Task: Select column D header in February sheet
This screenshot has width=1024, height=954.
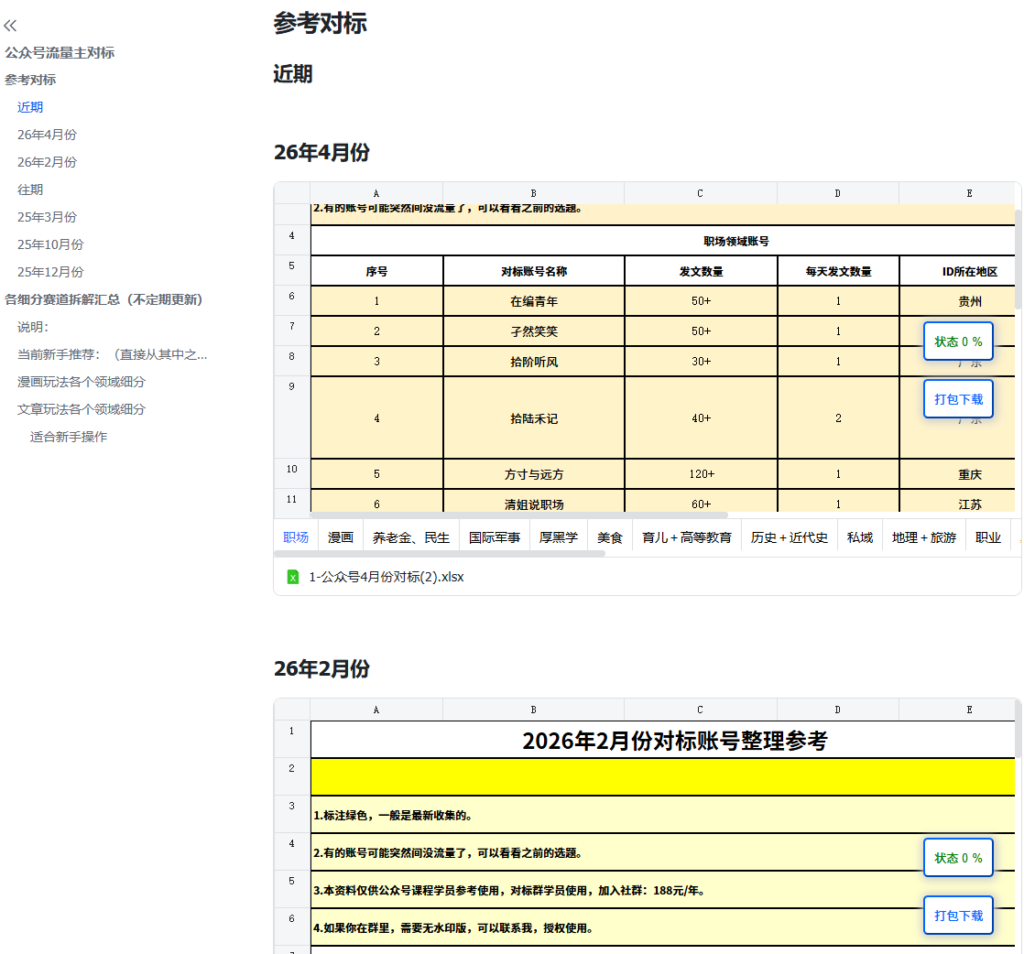Action: [838, 710]
